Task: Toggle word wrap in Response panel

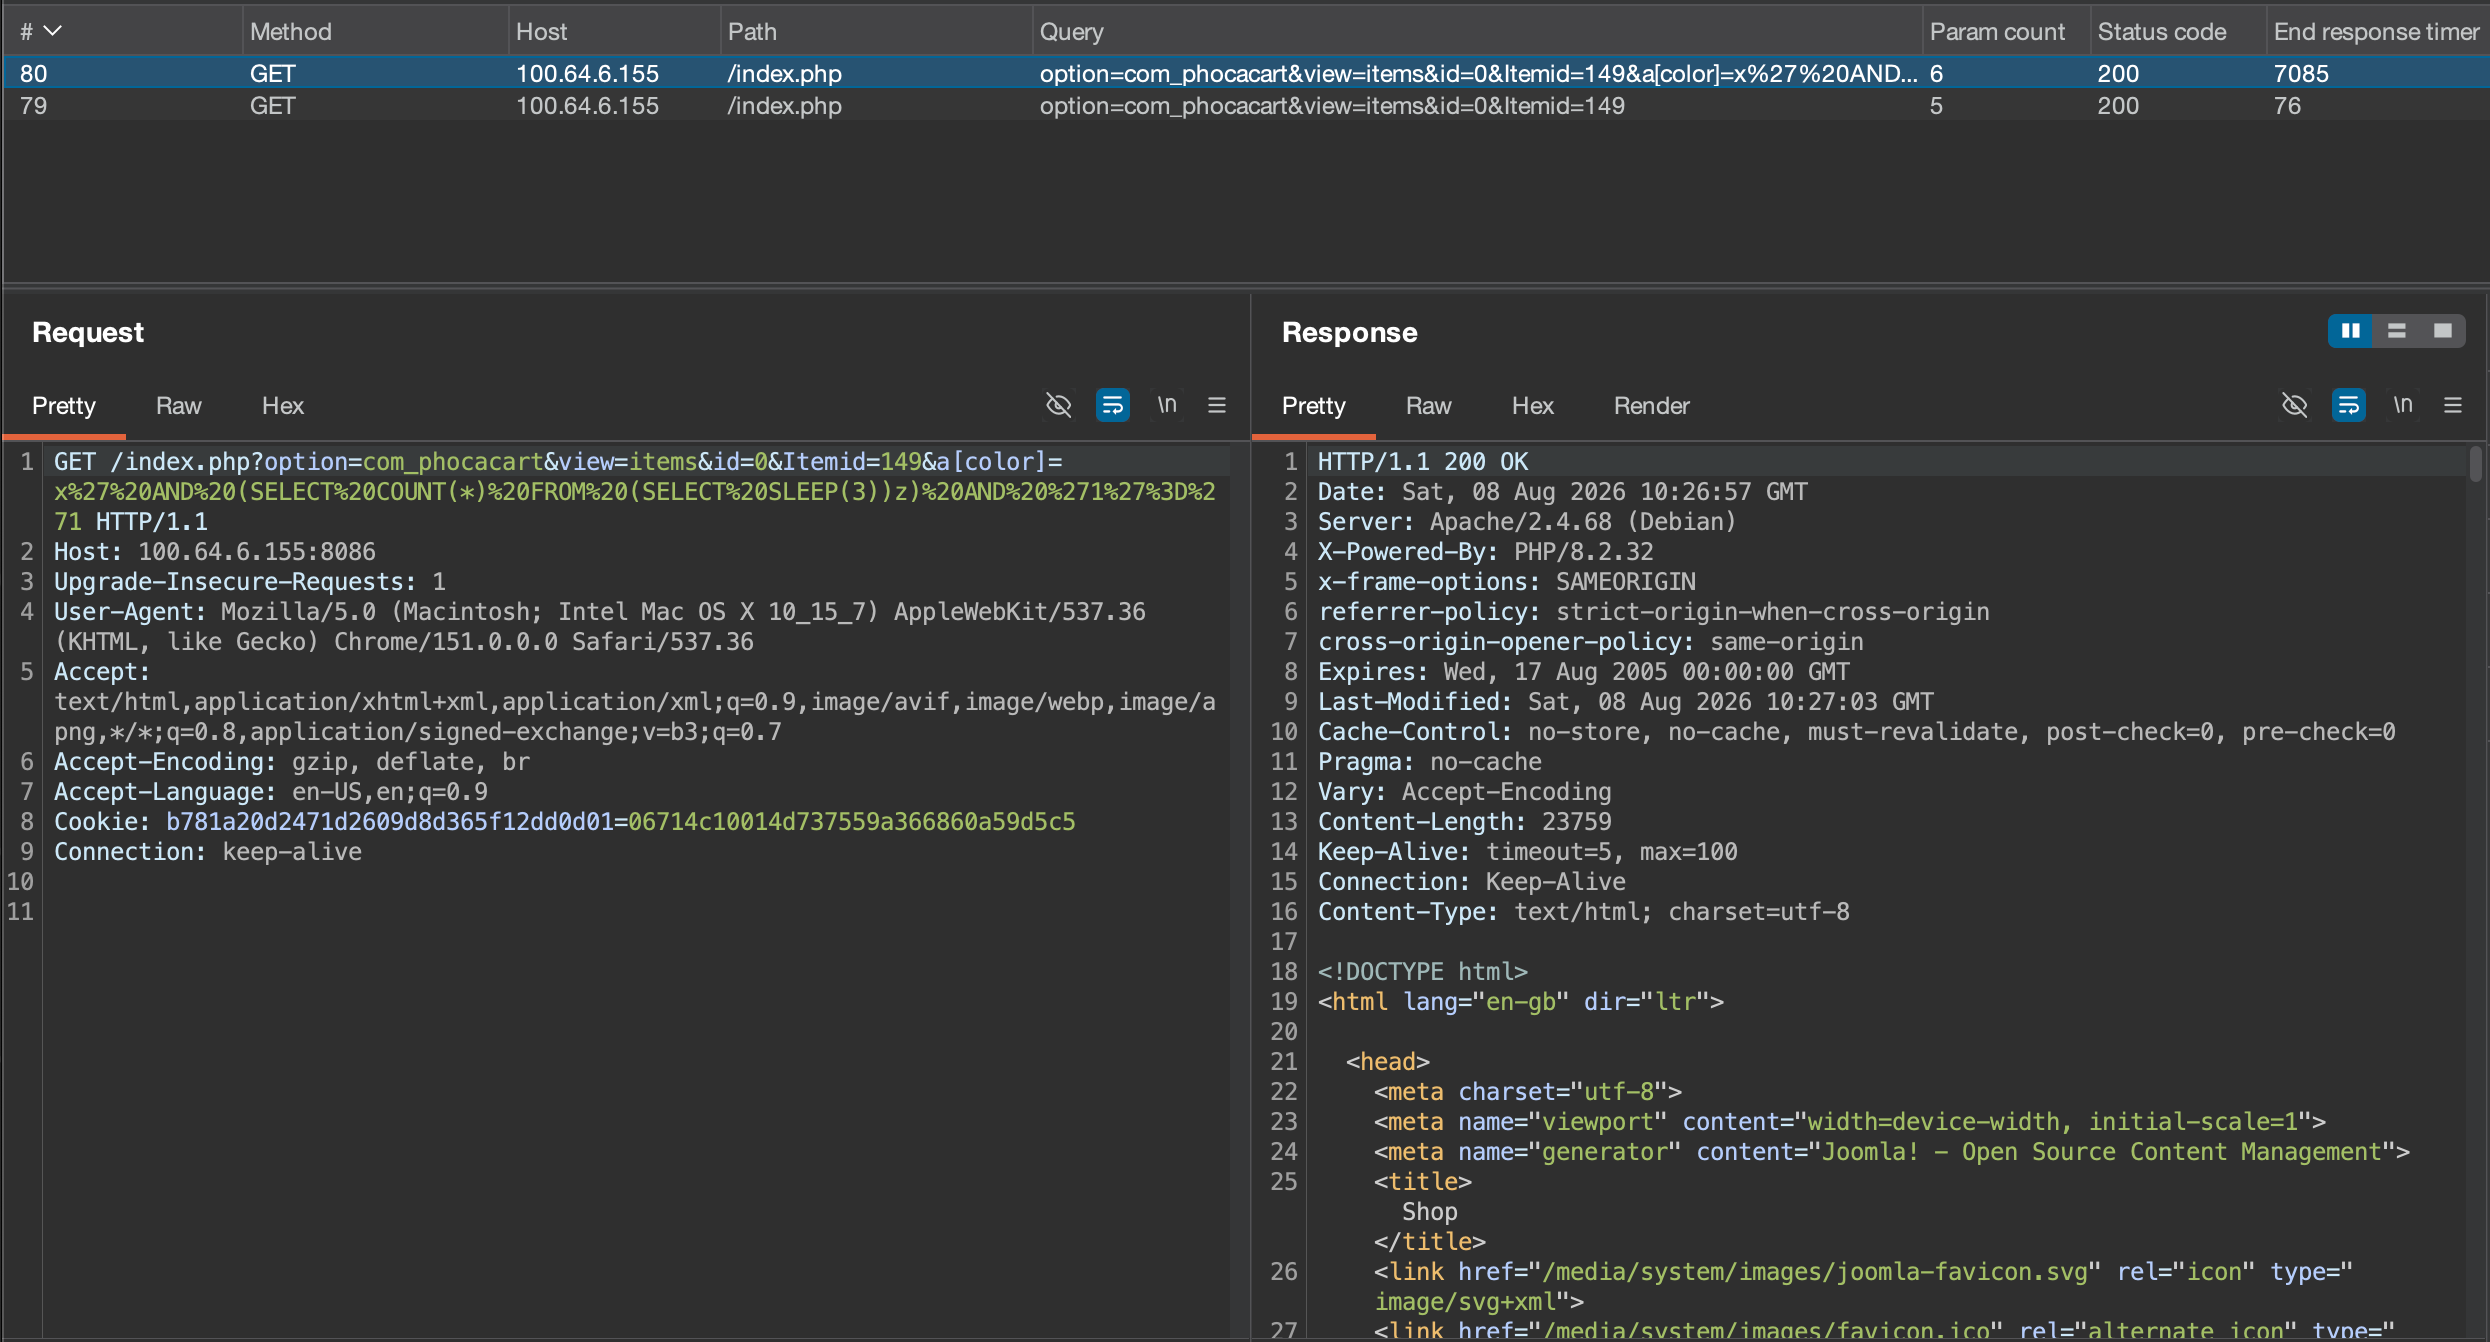Action: tap(2349, 405)
